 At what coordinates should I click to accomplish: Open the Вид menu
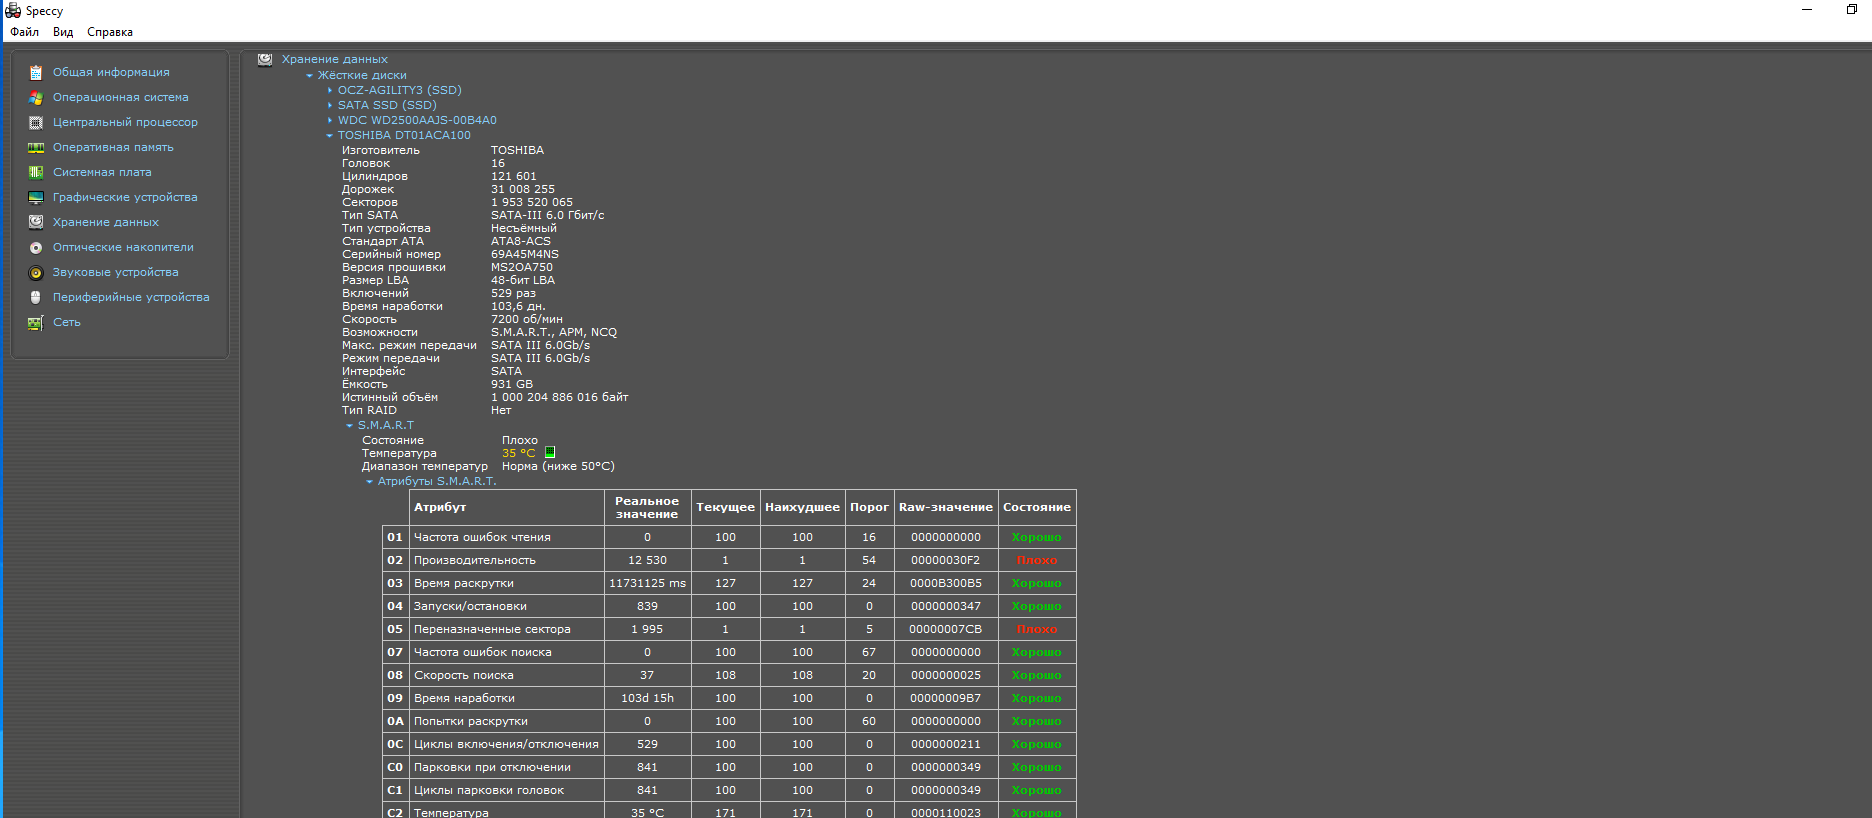click(63, 32)
